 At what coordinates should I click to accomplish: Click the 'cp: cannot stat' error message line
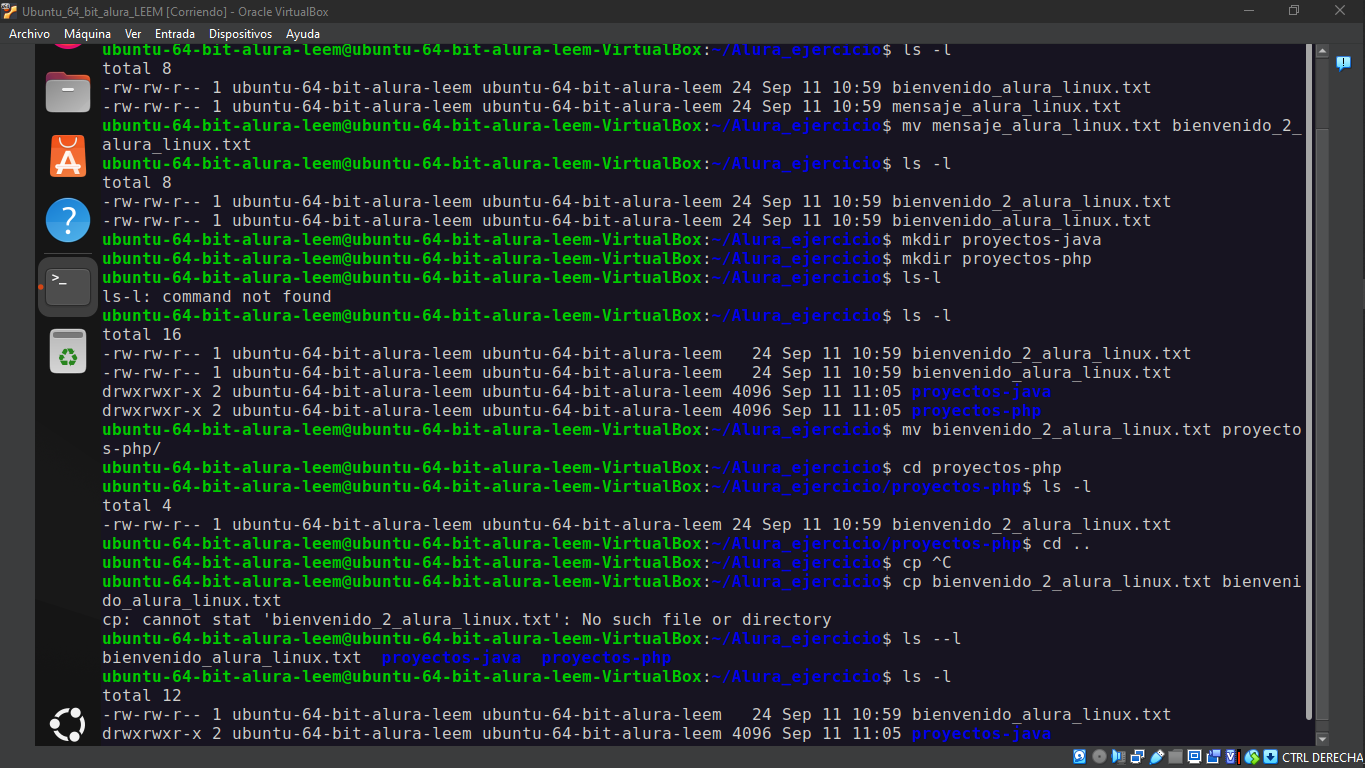tap(467, 620)
